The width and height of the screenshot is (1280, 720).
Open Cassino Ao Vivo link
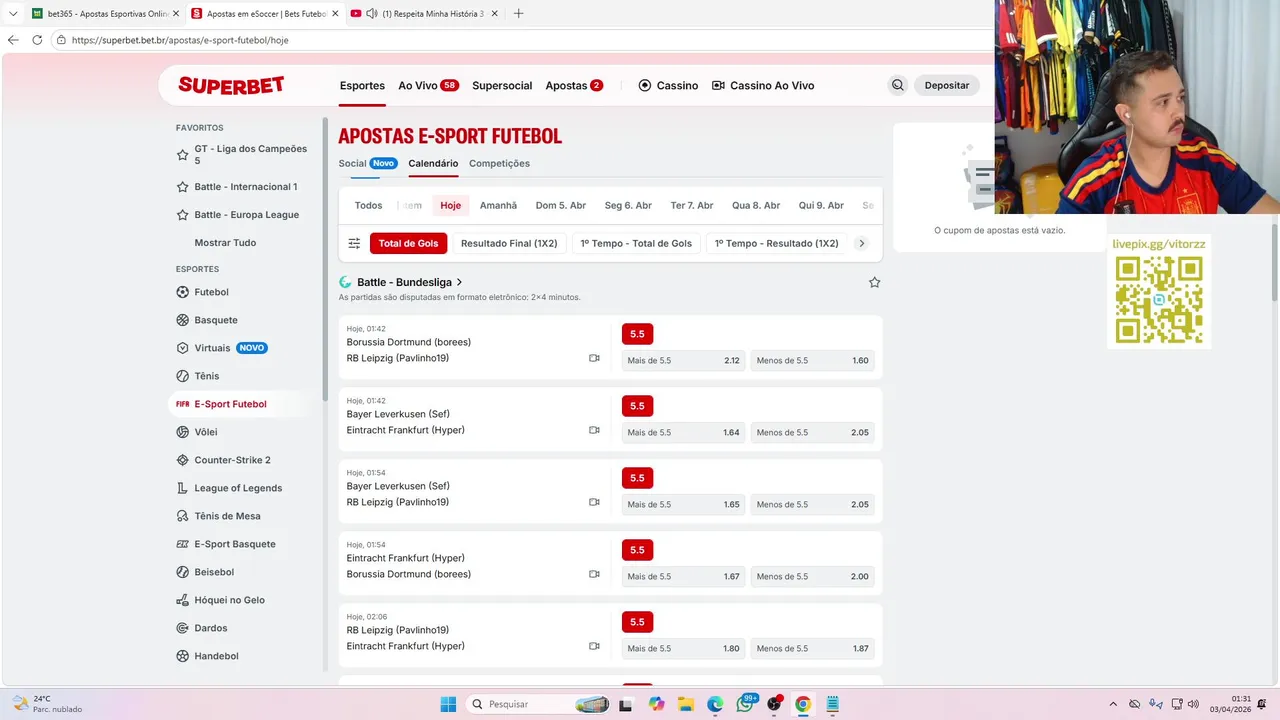tap(763, 85)
